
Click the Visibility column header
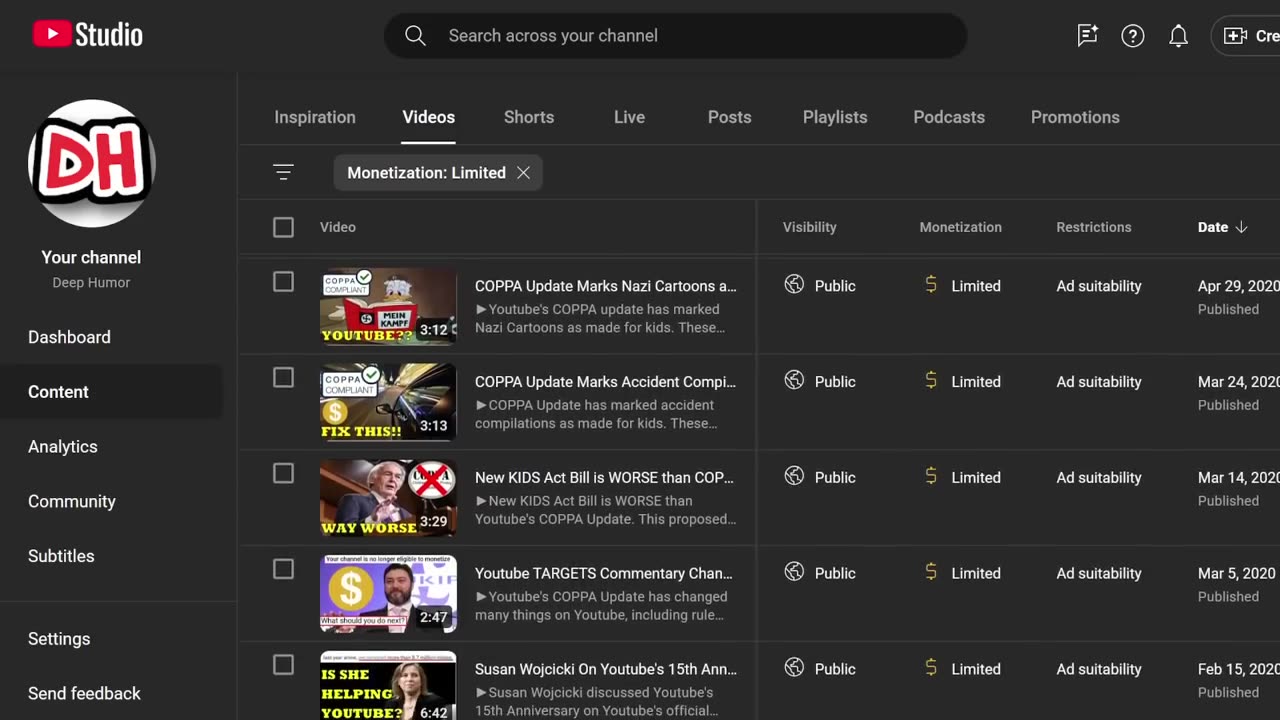click(x=809, y=227)
